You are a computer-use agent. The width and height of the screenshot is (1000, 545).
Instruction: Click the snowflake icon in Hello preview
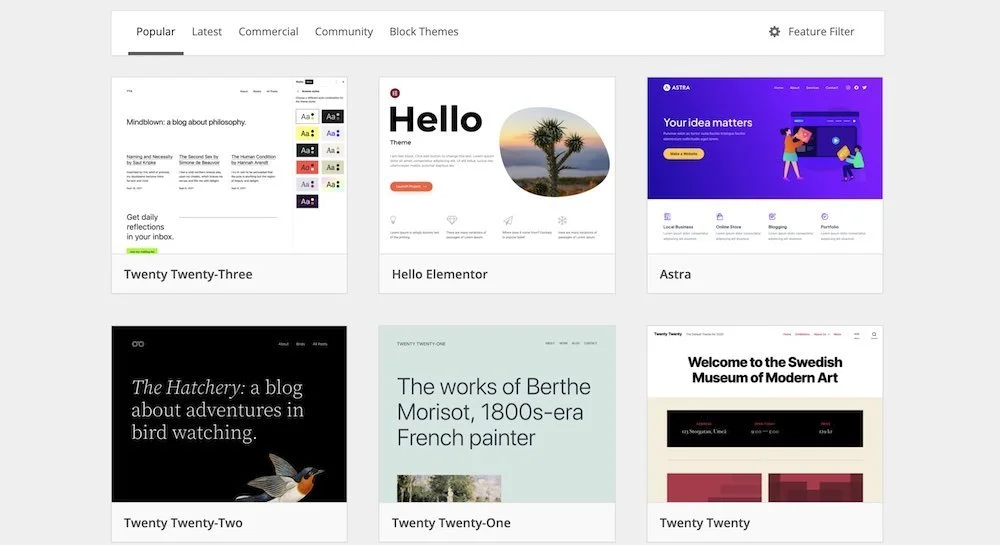[x=562, y=220]
